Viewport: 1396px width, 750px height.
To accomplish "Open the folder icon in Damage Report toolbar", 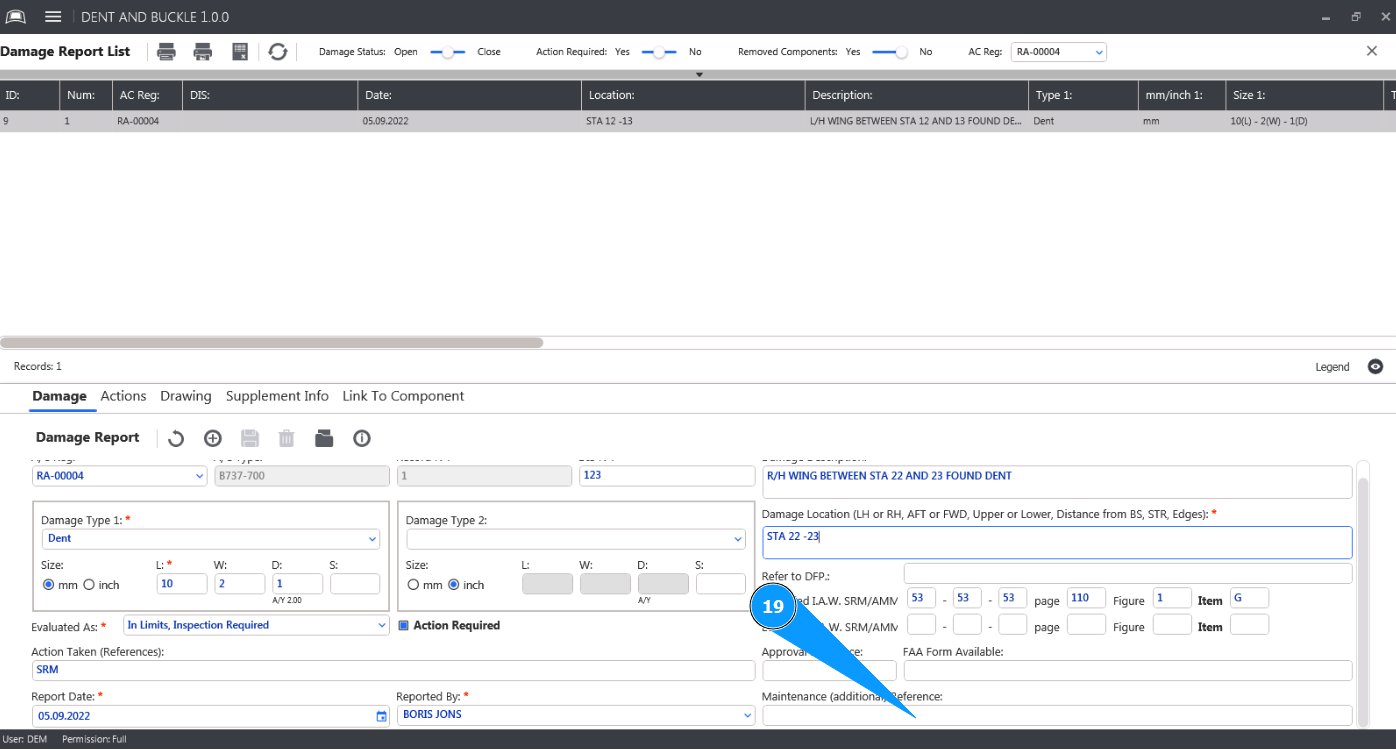I will point(323,438).
